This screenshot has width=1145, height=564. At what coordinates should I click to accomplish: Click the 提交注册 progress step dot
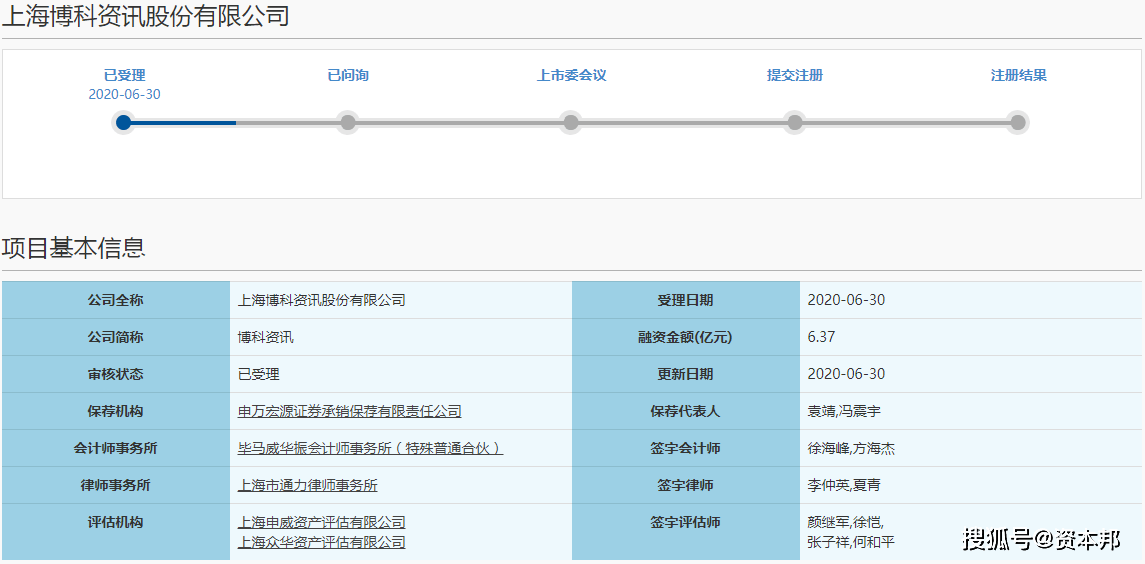coord(794,122)
